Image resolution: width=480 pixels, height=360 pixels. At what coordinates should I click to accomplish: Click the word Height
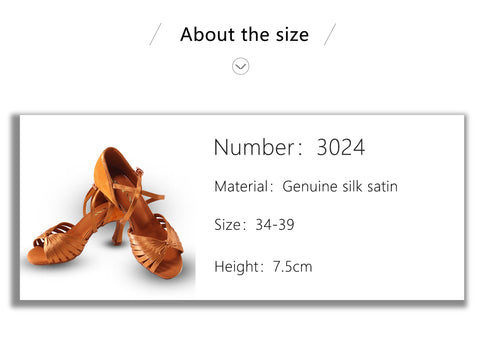236,267
